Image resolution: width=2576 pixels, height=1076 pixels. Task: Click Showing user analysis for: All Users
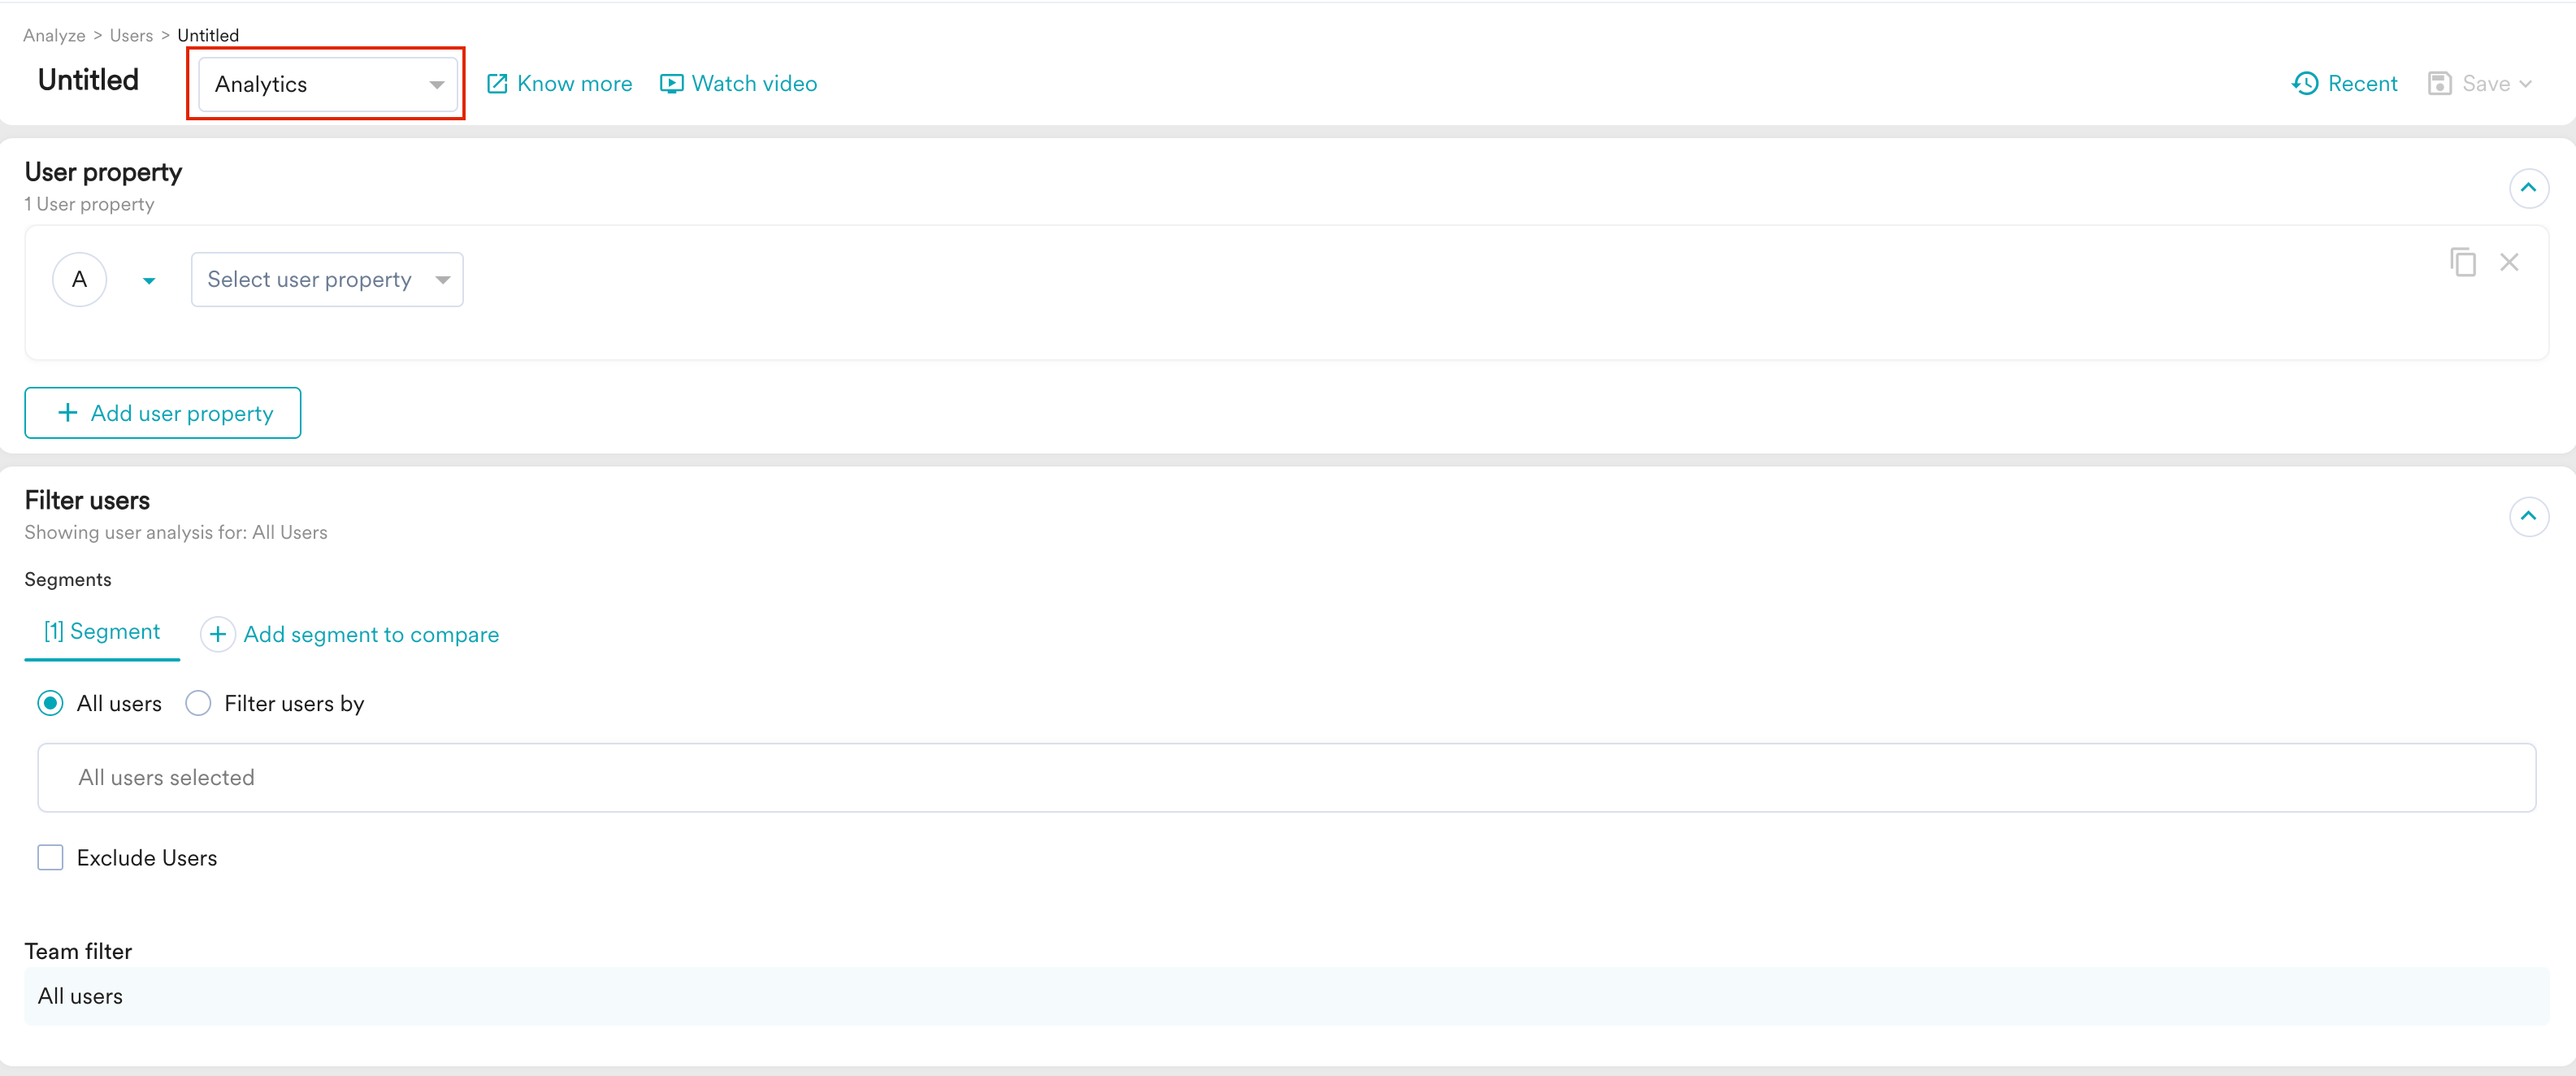[x=176, y=533]
